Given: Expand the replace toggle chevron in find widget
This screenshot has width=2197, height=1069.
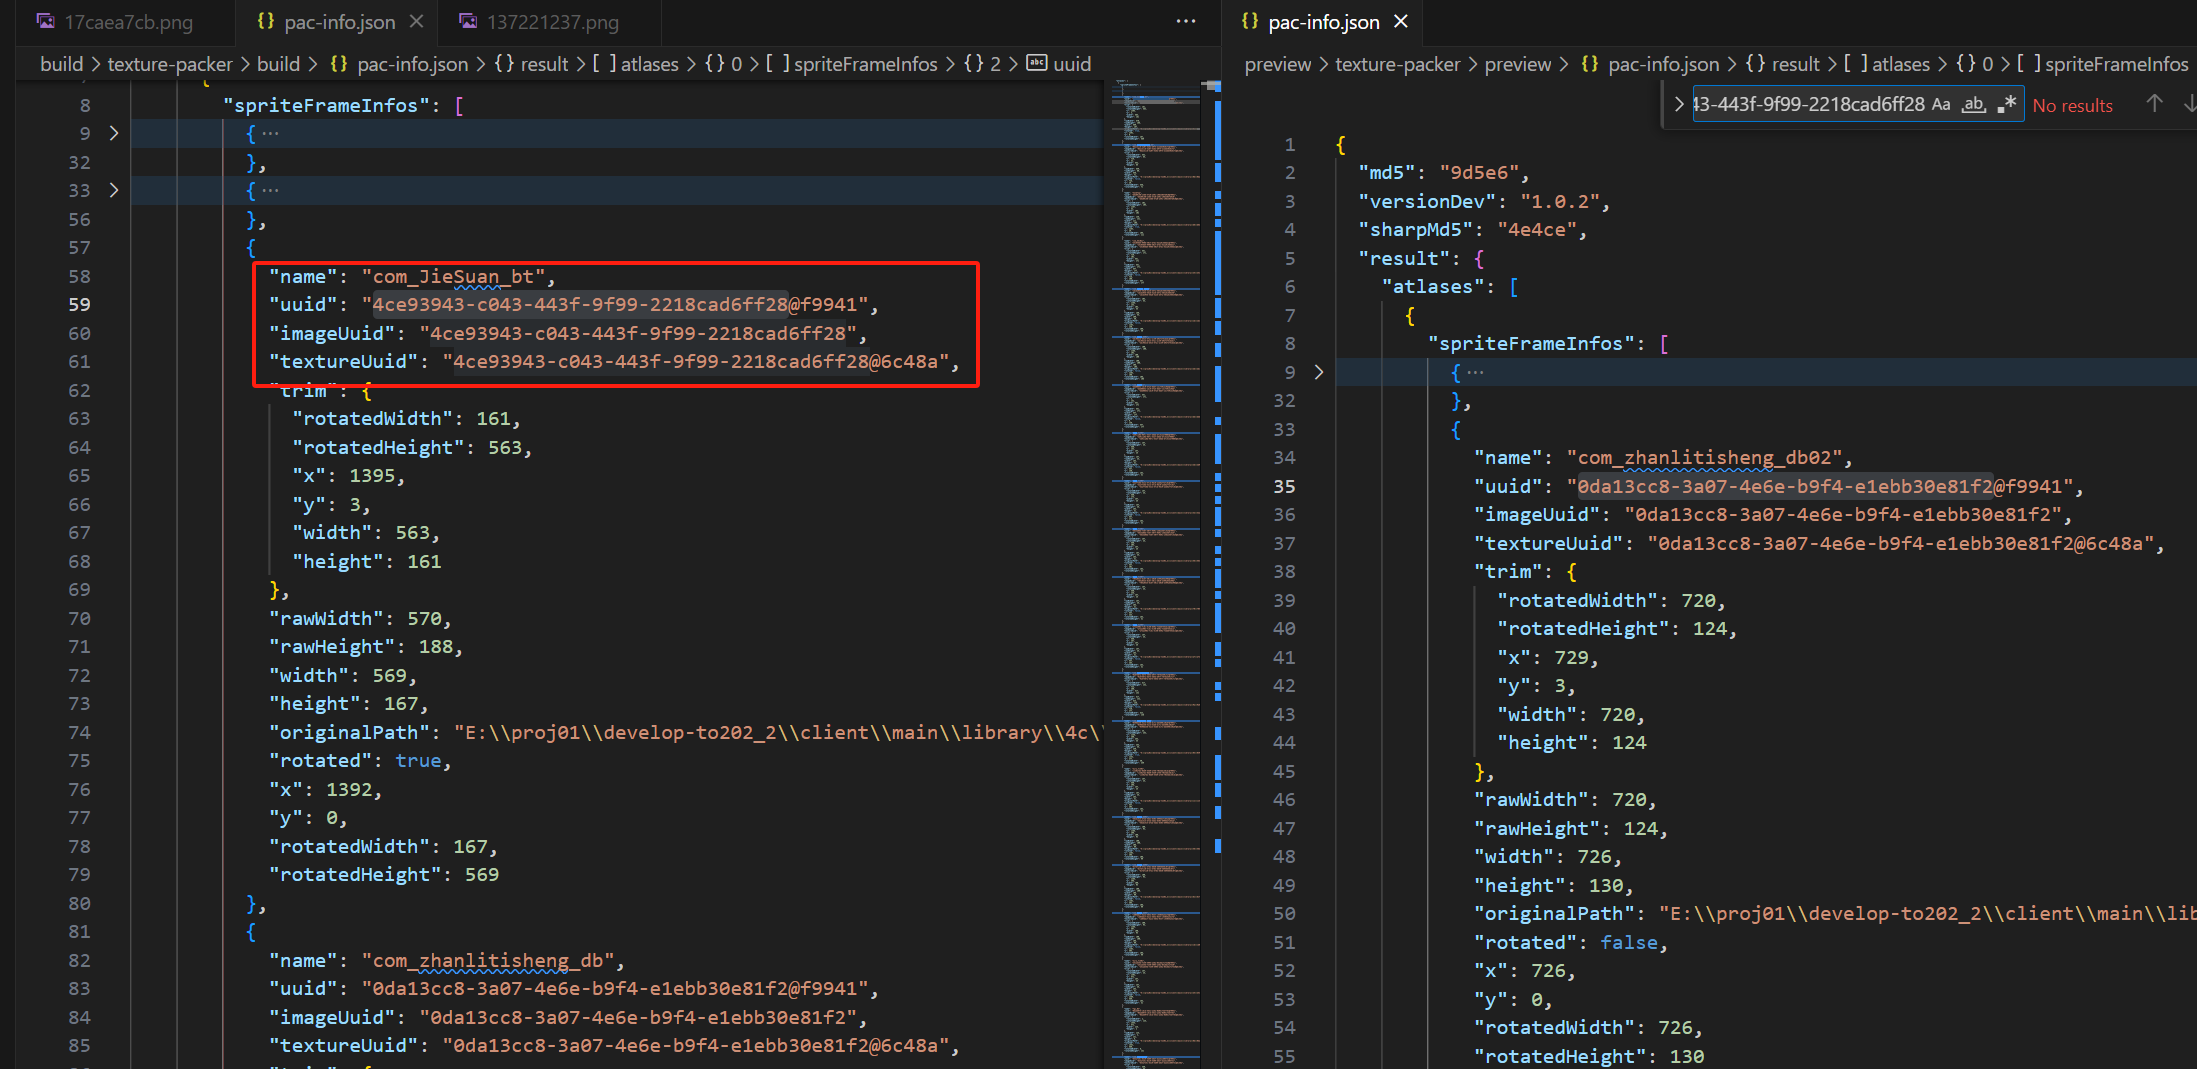Looking at the screenshot, I should (1678, 104).
